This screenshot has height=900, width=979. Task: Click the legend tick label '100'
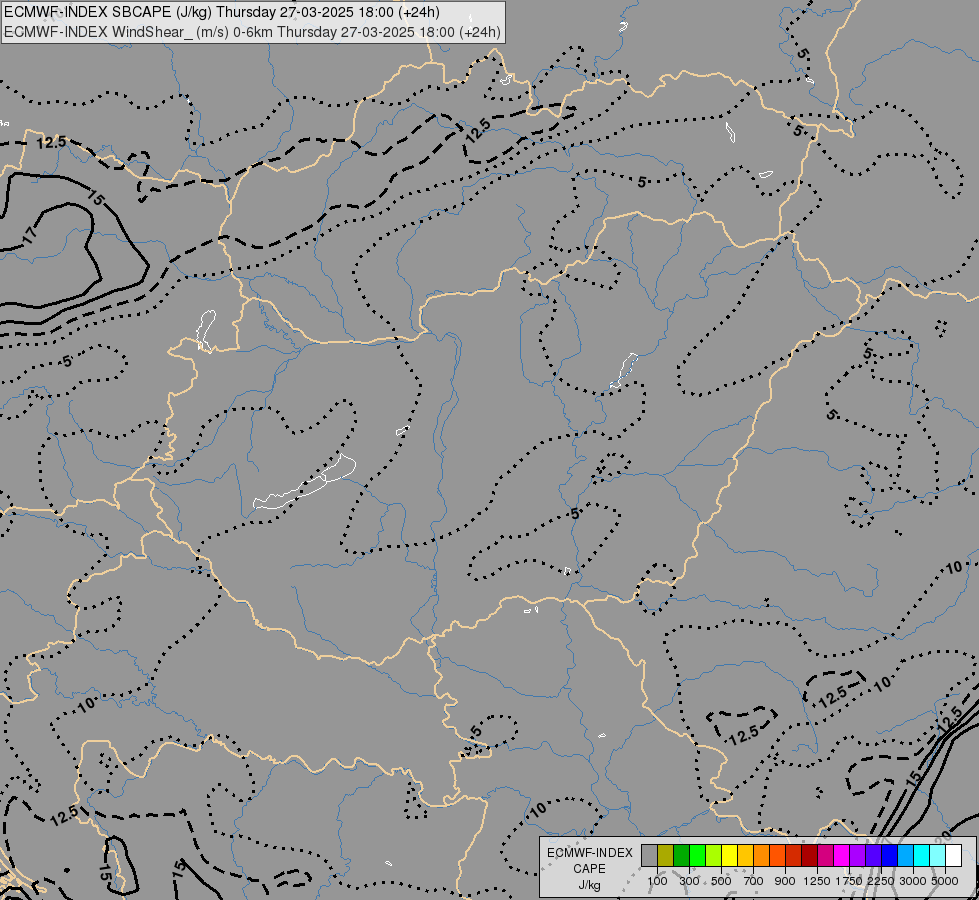coord(657,881)
